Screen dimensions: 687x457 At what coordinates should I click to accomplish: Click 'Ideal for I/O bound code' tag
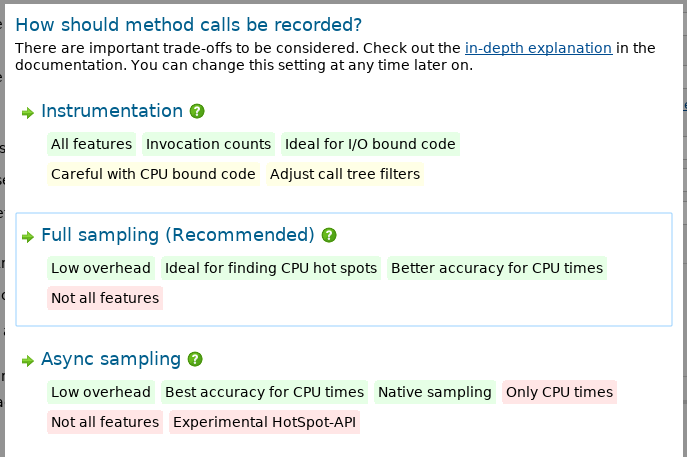click(x=370, y=144)
